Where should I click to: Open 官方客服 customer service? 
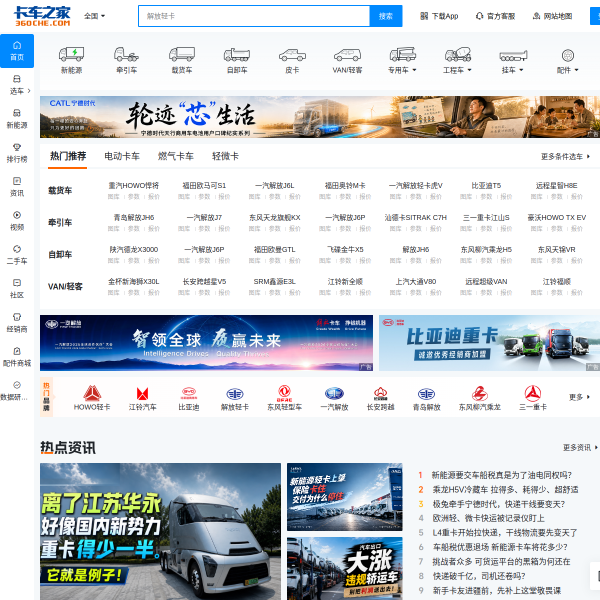point(495,16)
